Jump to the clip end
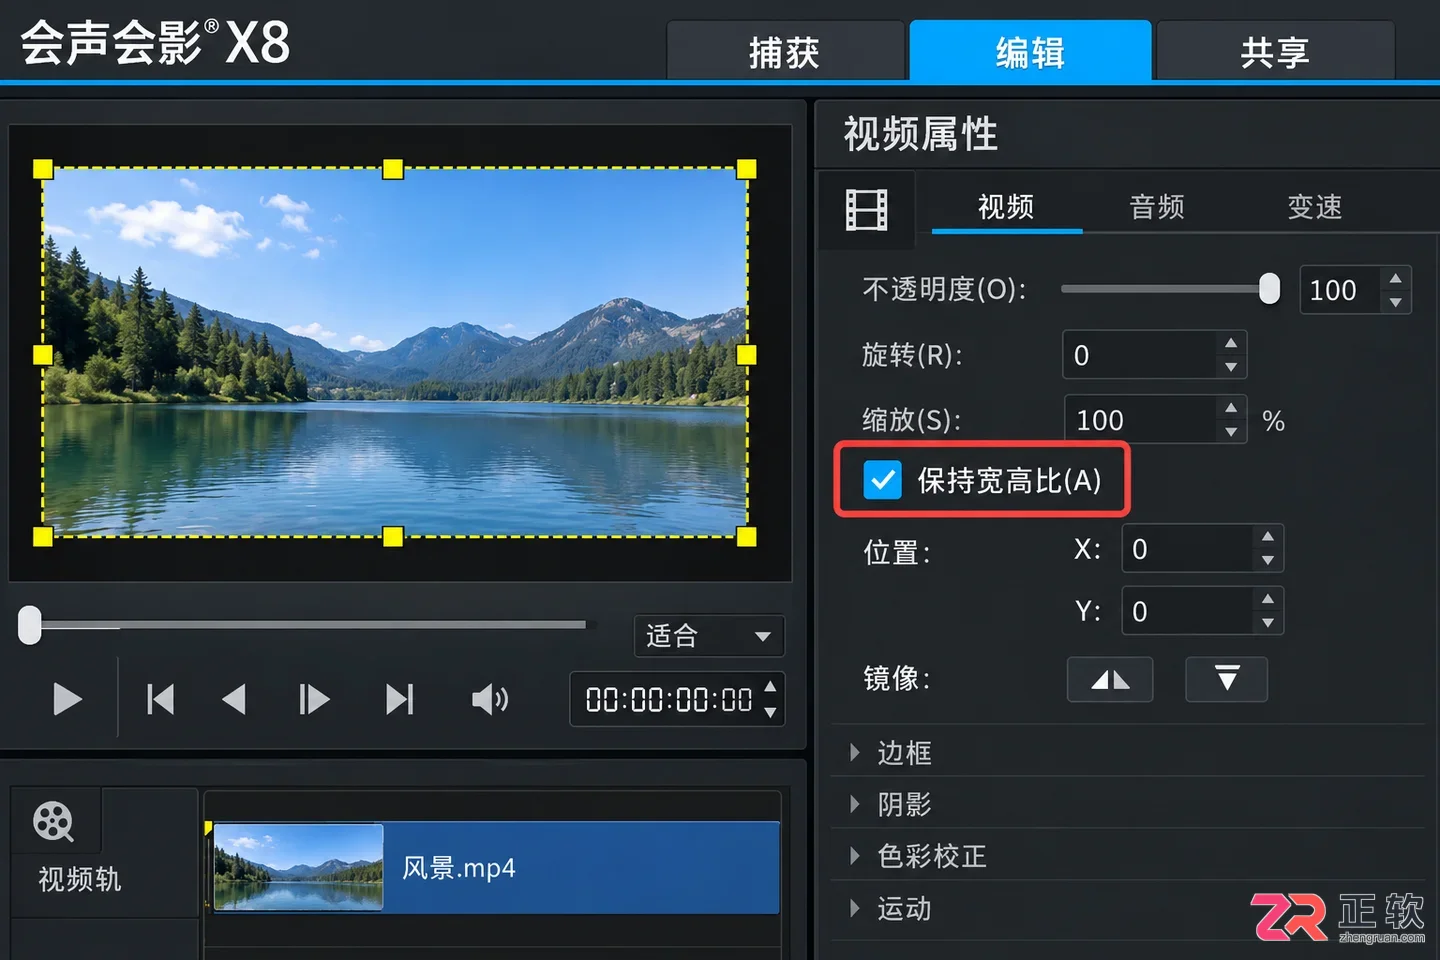 click(400, 699)
